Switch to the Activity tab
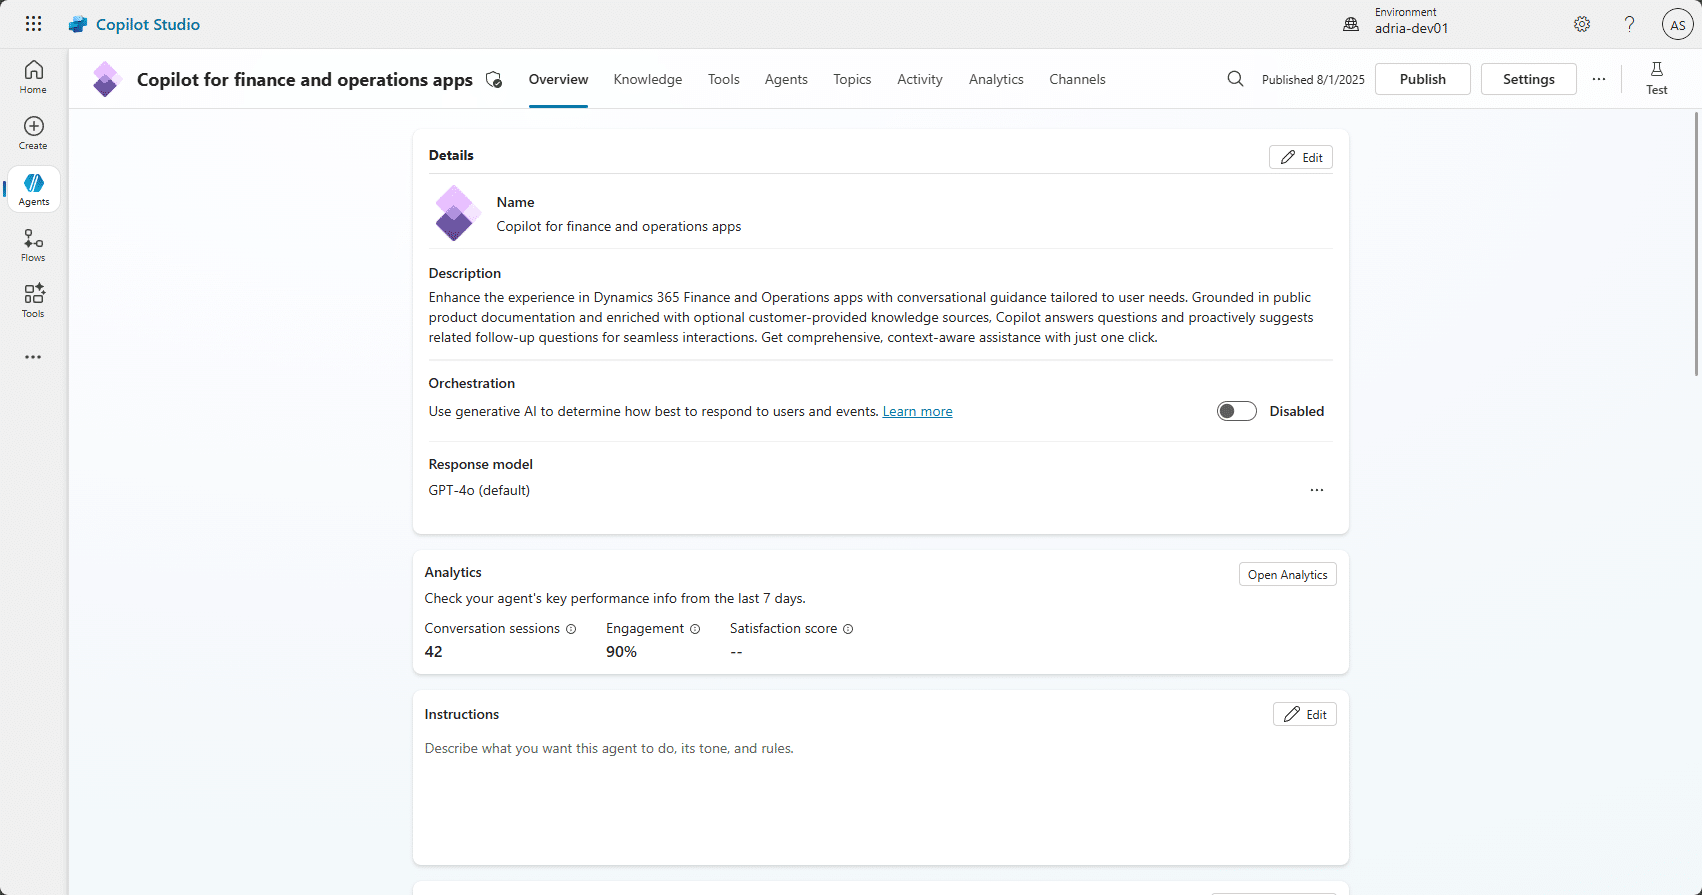The image size is (1702, 895). pyautogui.click(x=920, y=79)
